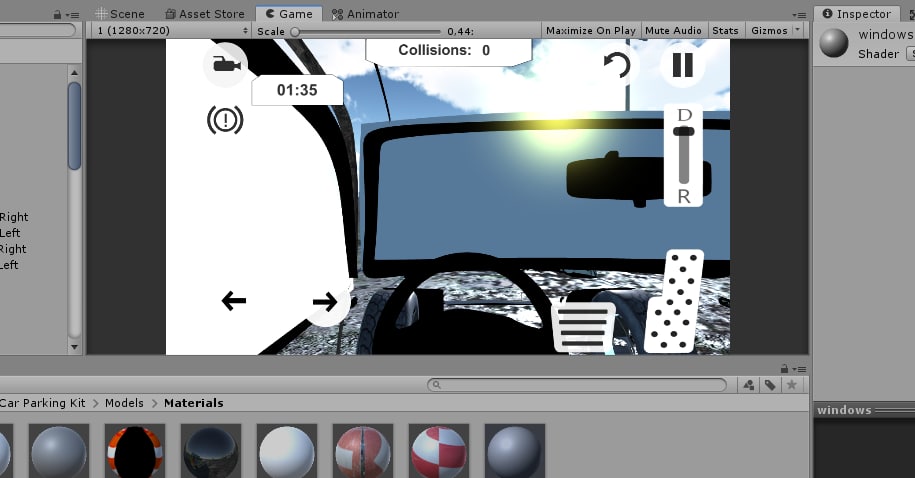Click the 01:35 timer display
Viewport: 915px width, 478px height.
pyautogui.click(x=297, y=90)
